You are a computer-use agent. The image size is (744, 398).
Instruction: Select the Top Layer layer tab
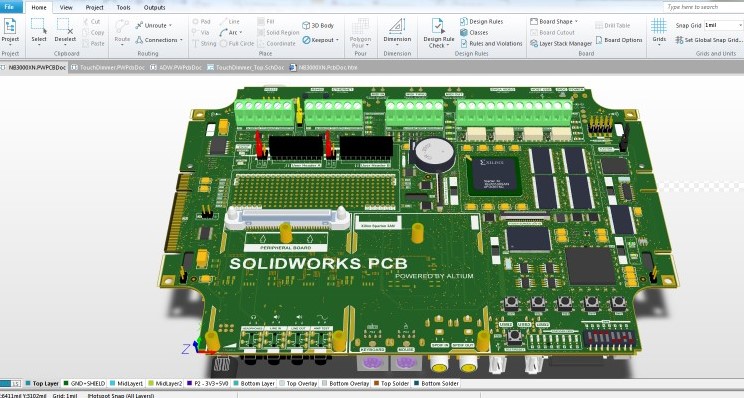tap(42, 383)
